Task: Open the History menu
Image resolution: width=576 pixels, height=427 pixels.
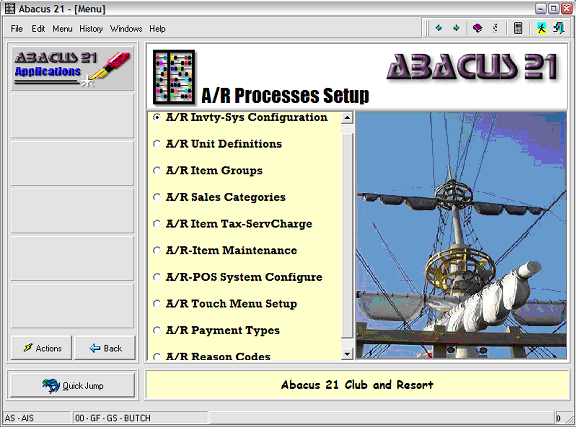Action: [91, 29]
